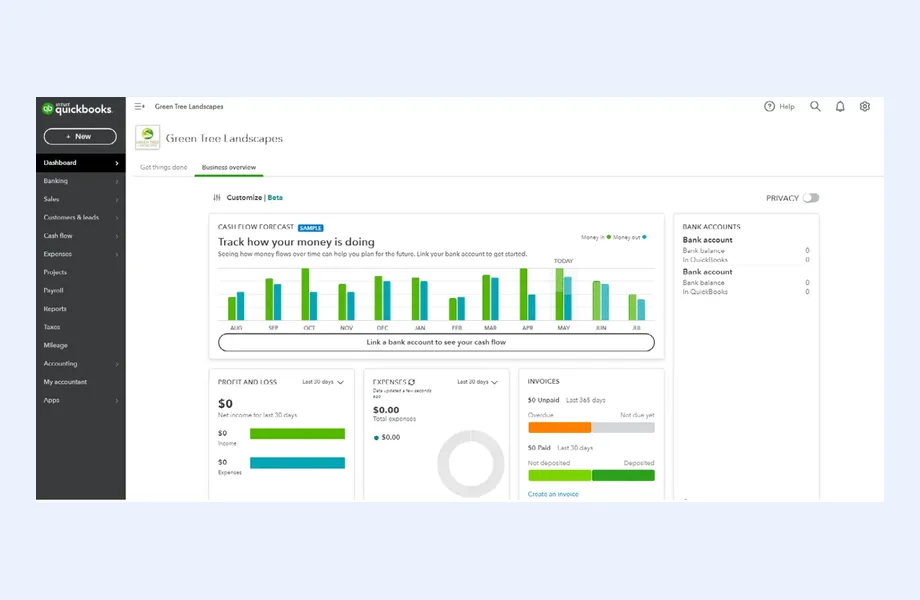Click the Green Tree Landscapes company logo

147,138
